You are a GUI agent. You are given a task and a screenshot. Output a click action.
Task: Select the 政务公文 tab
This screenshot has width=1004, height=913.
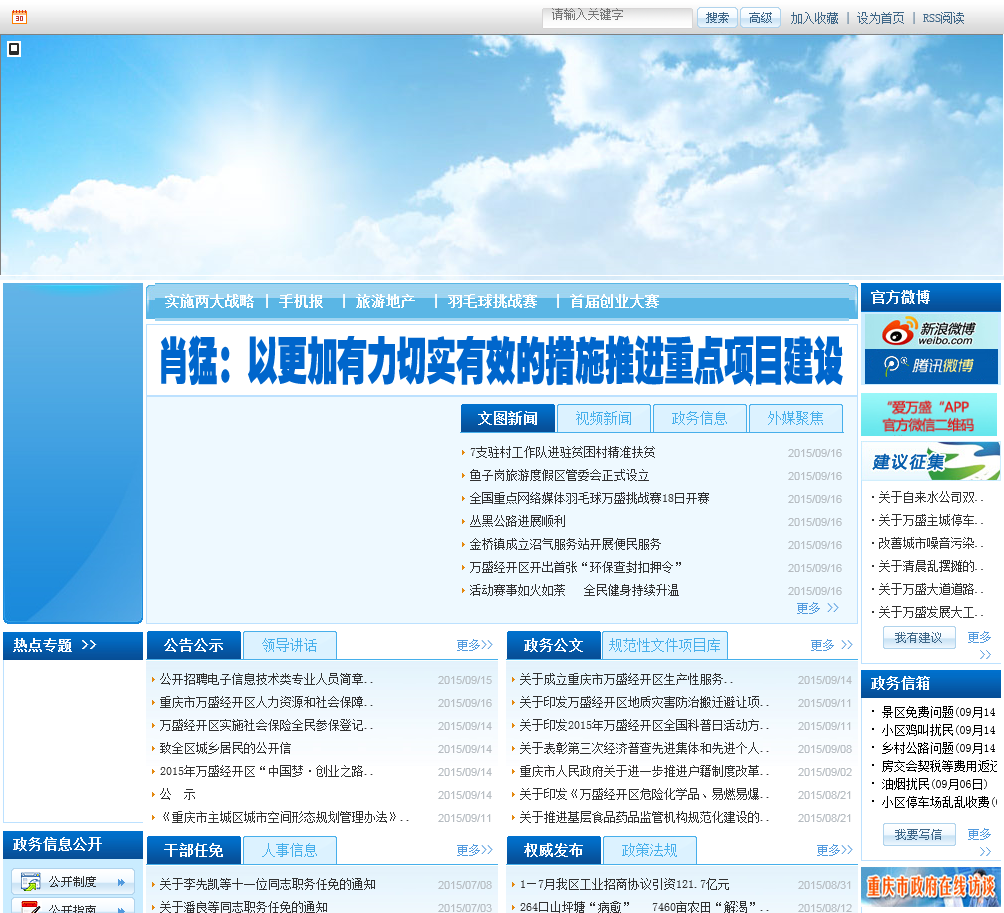[x=554, y=645]
